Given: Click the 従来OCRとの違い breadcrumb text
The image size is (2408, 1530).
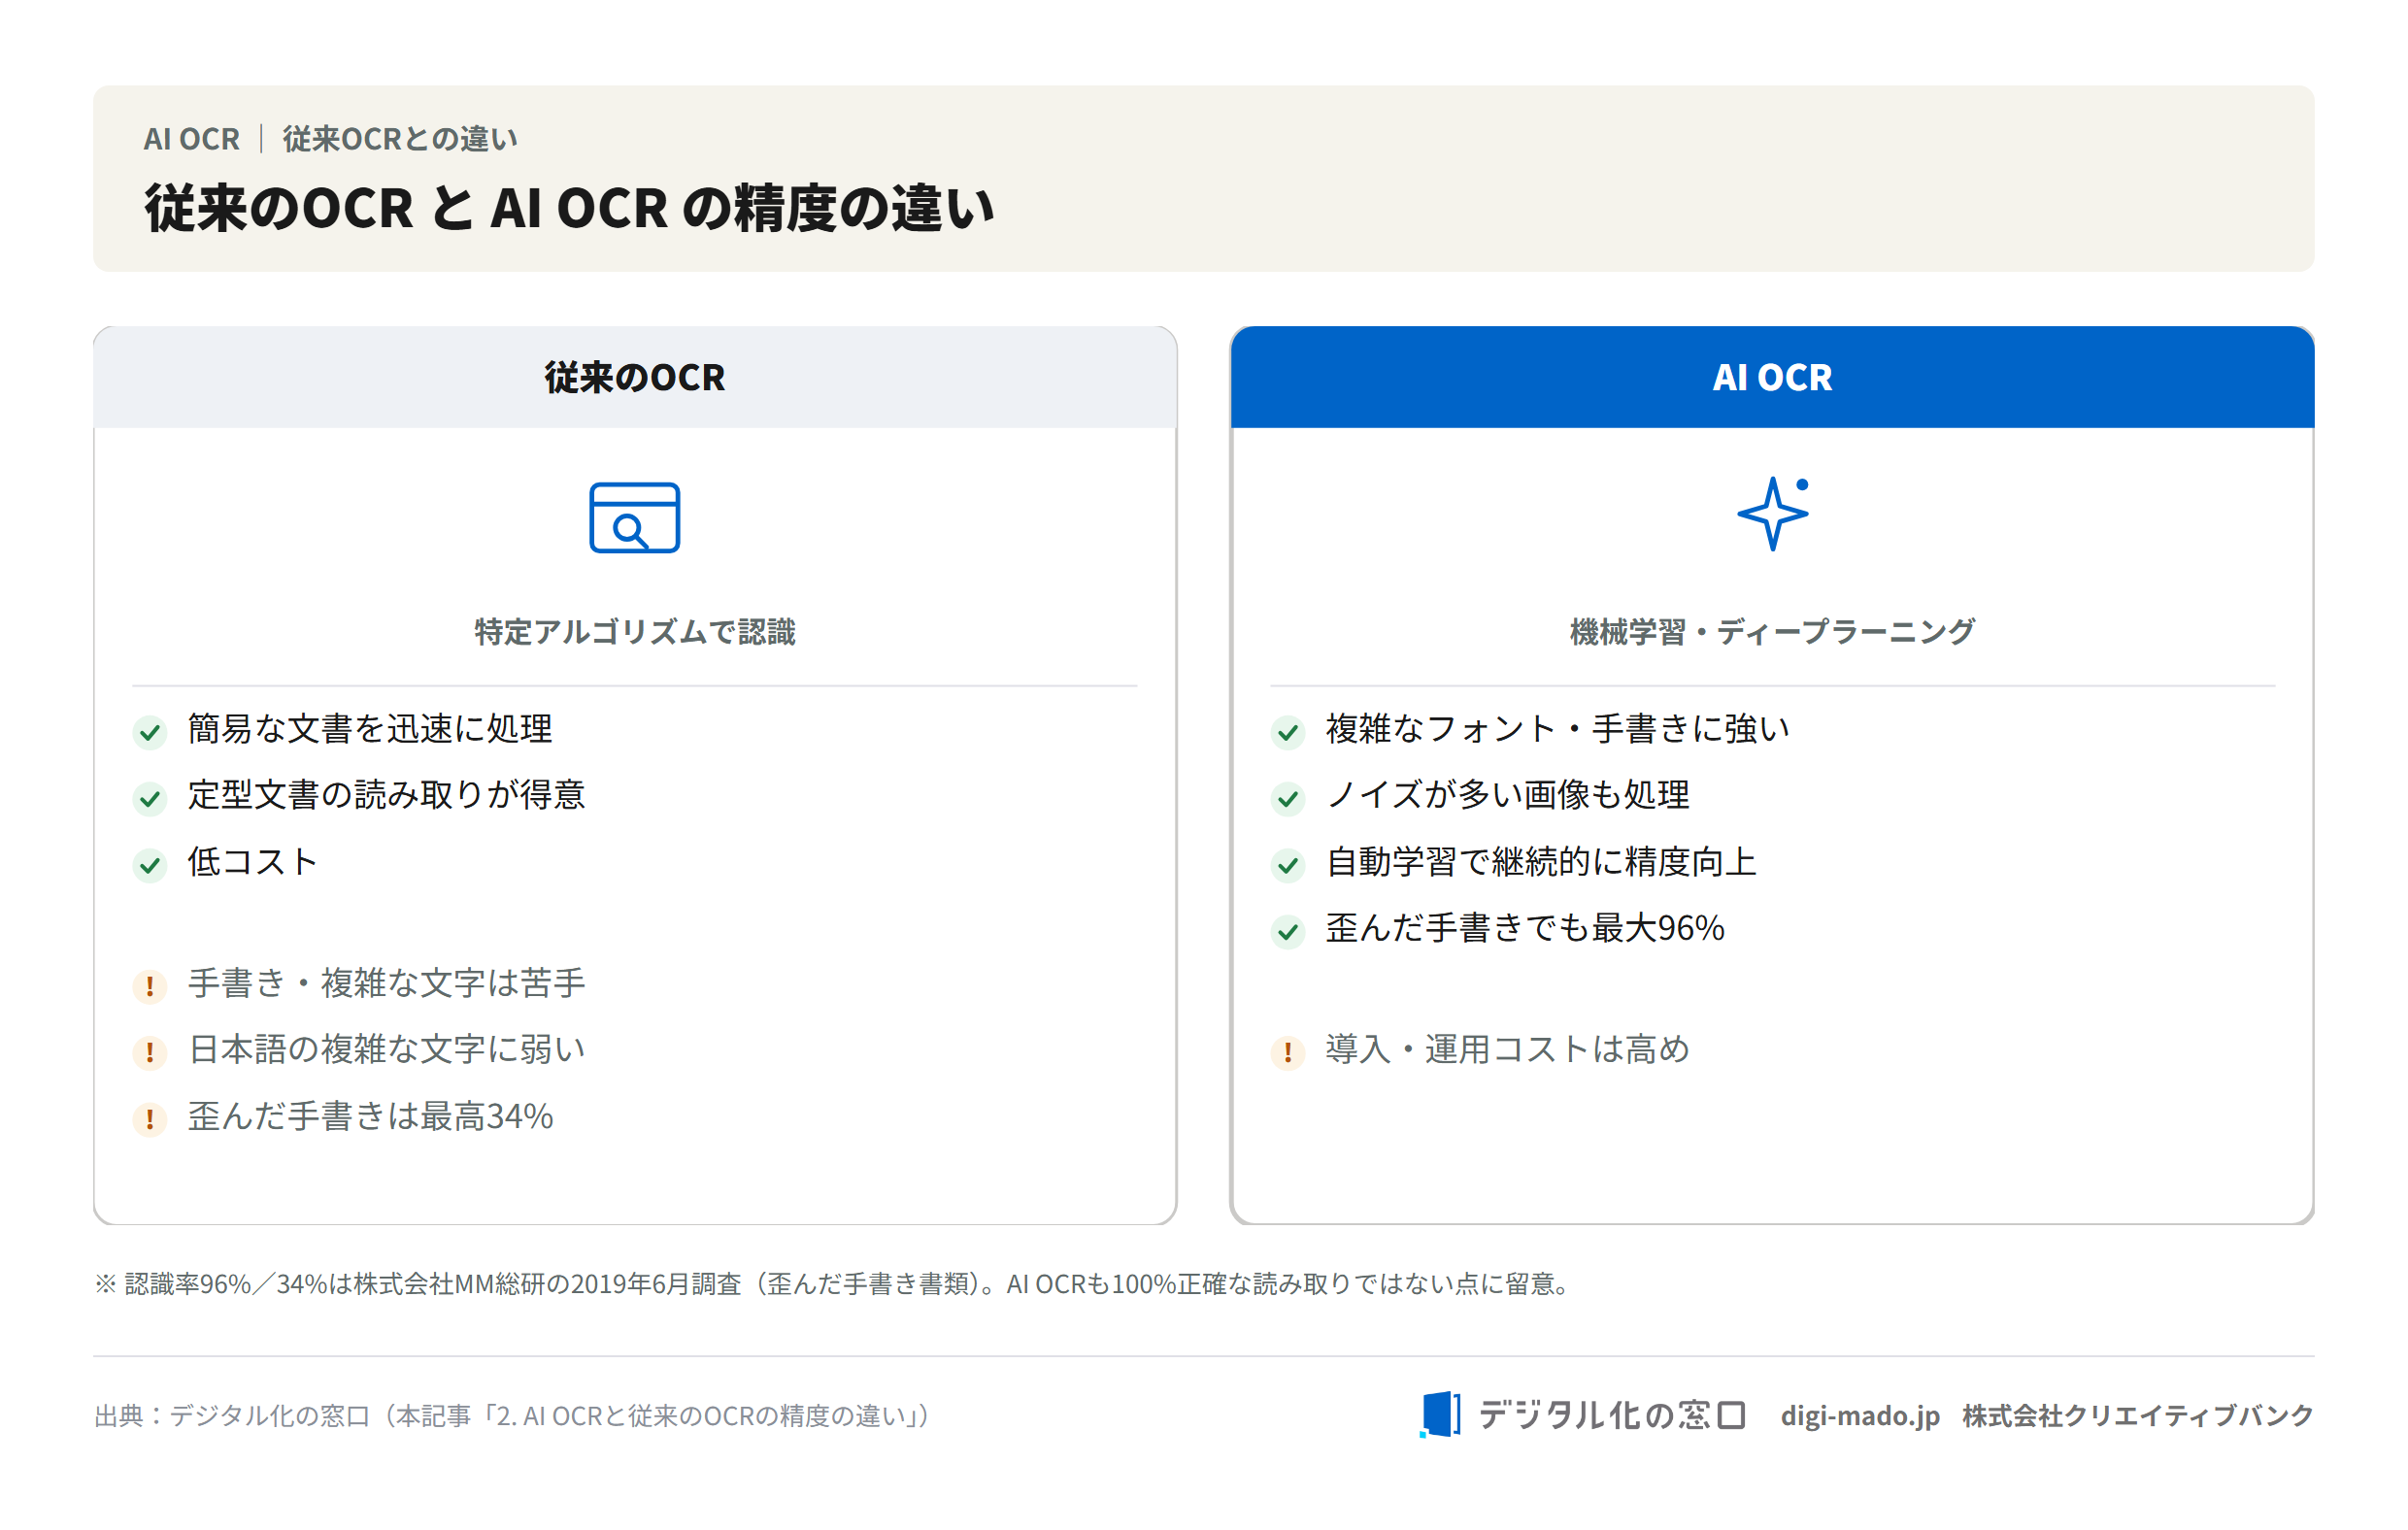Looking at the screenshot, I should (400, 138).
